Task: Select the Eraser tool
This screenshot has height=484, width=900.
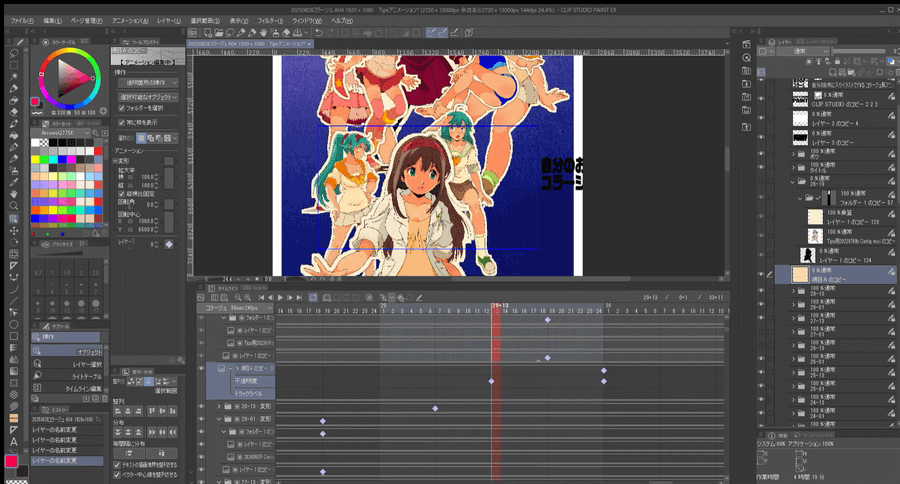Action: 14,112
